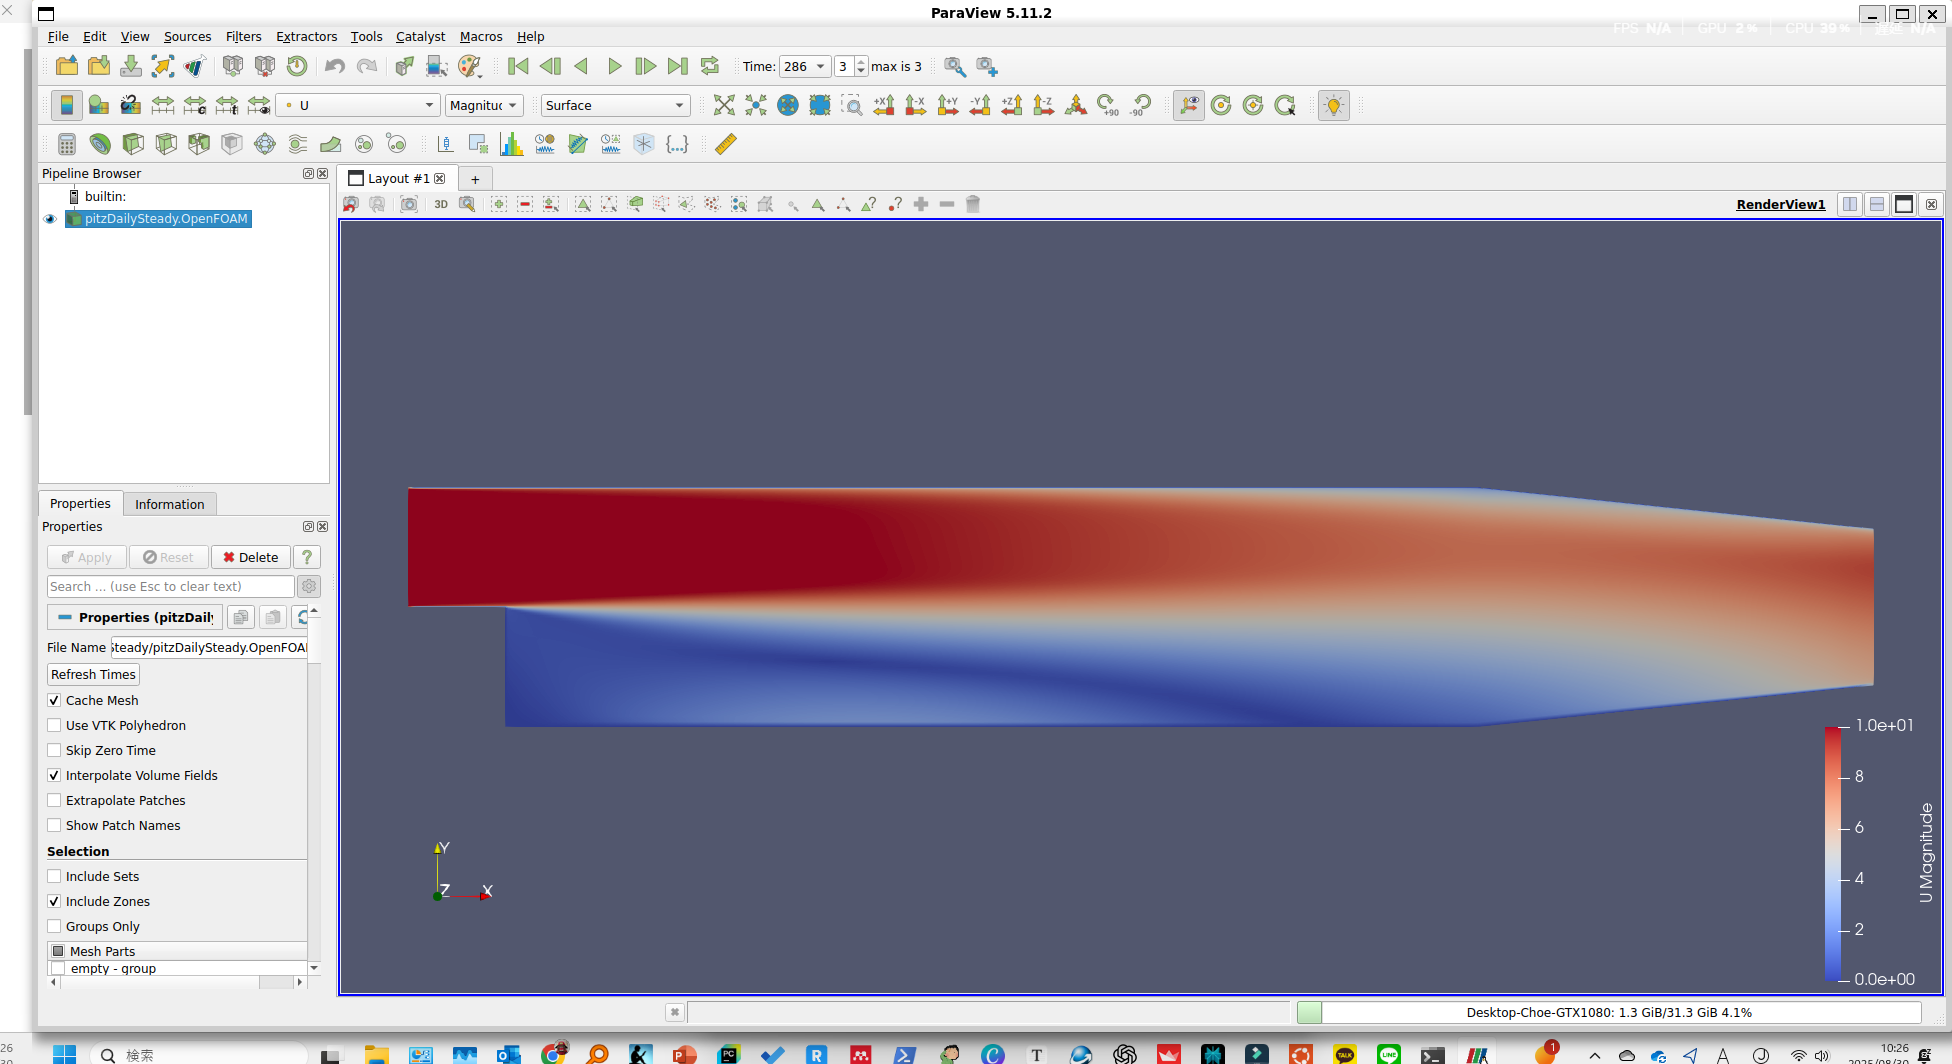The width and height of the screenshot is (1952, 1064).
Task: Hide the pitzDailySteady.OpenFOAM source
Action: (x=50, y=219)
